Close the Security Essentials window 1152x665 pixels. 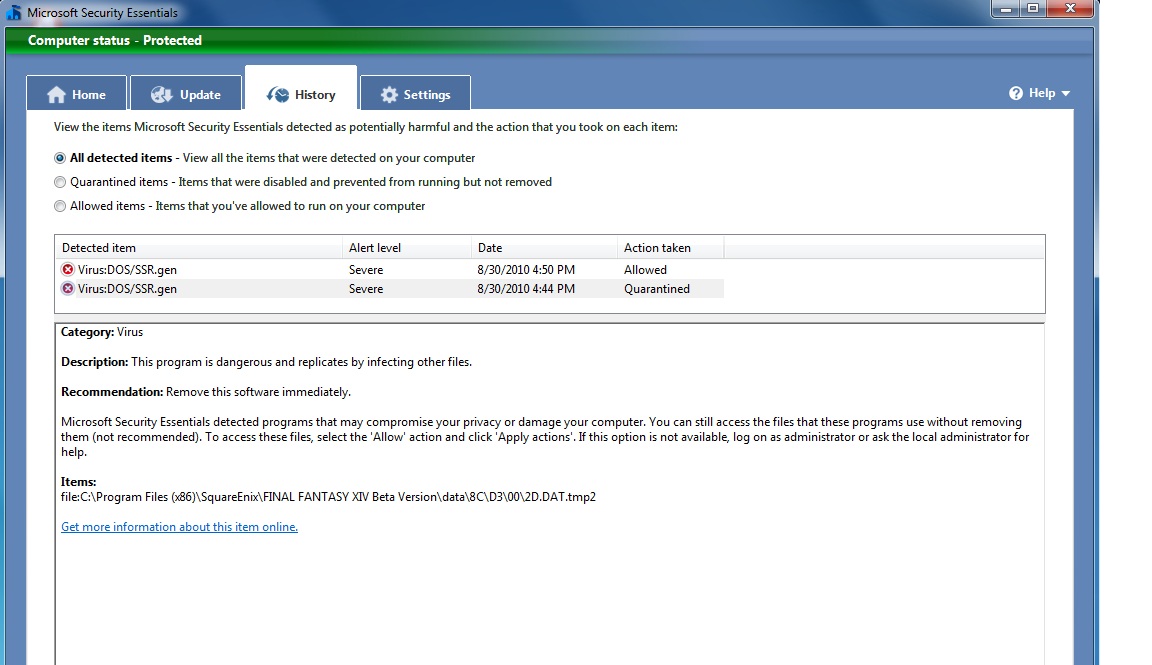pyautogui.click(x=1070, y=9)
